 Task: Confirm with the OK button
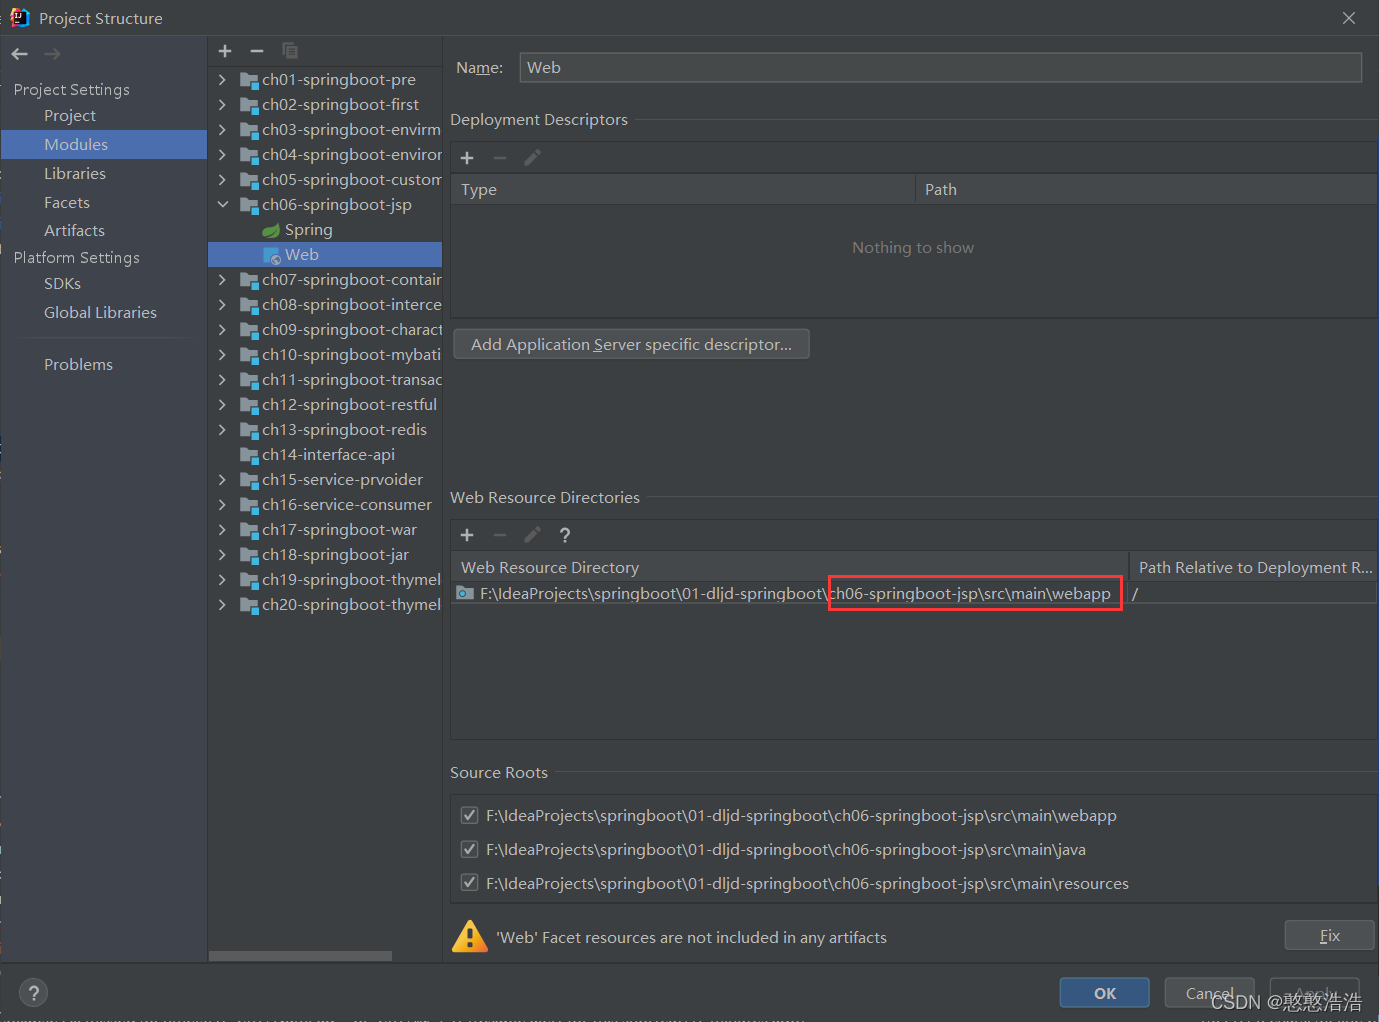[x=1105, y=993]
